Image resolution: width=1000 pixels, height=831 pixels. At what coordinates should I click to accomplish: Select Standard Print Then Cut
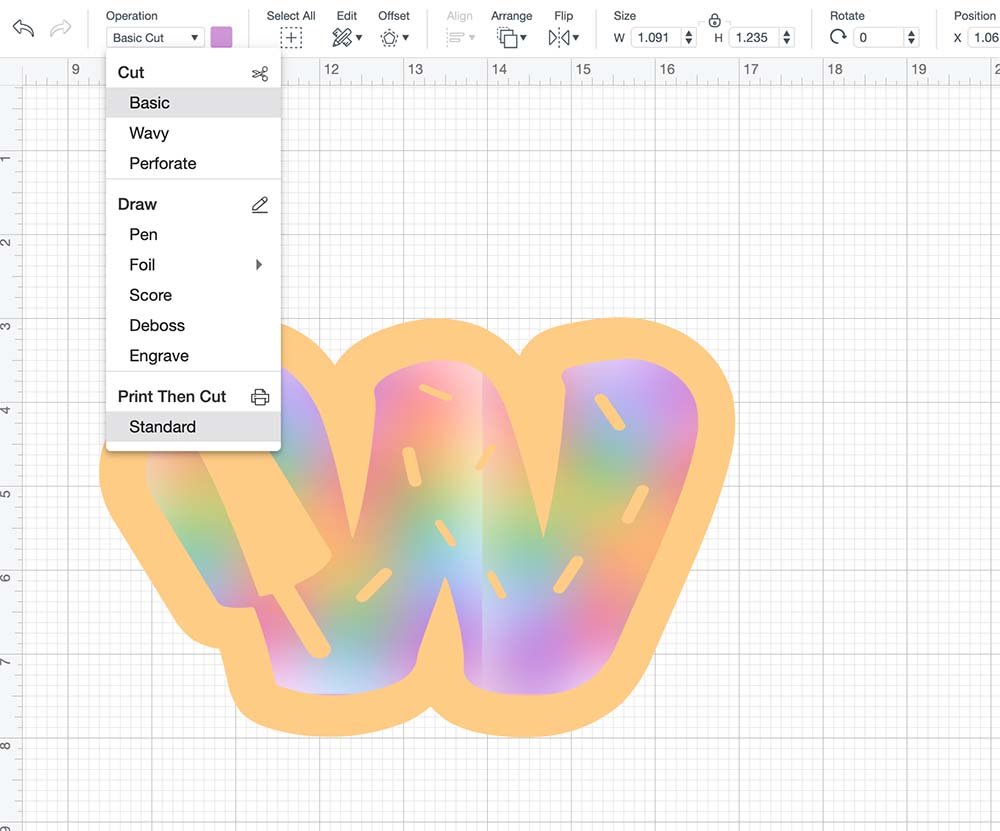[193, 427]
